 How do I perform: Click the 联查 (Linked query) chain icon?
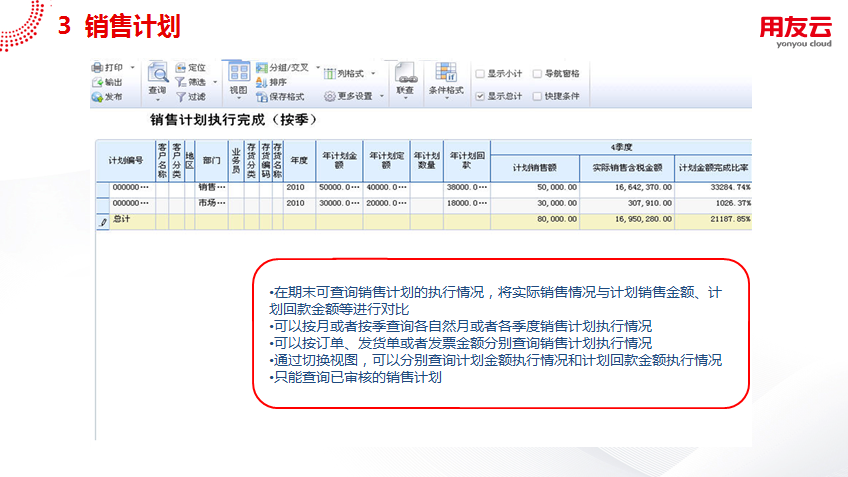tap(405, 73)
